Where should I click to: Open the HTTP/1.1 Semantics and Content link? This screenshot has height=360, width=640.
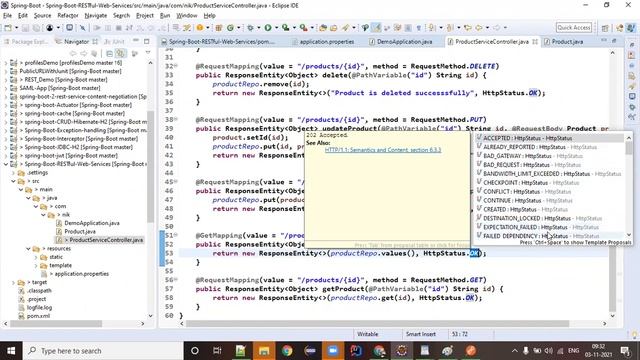coord(383,150)
